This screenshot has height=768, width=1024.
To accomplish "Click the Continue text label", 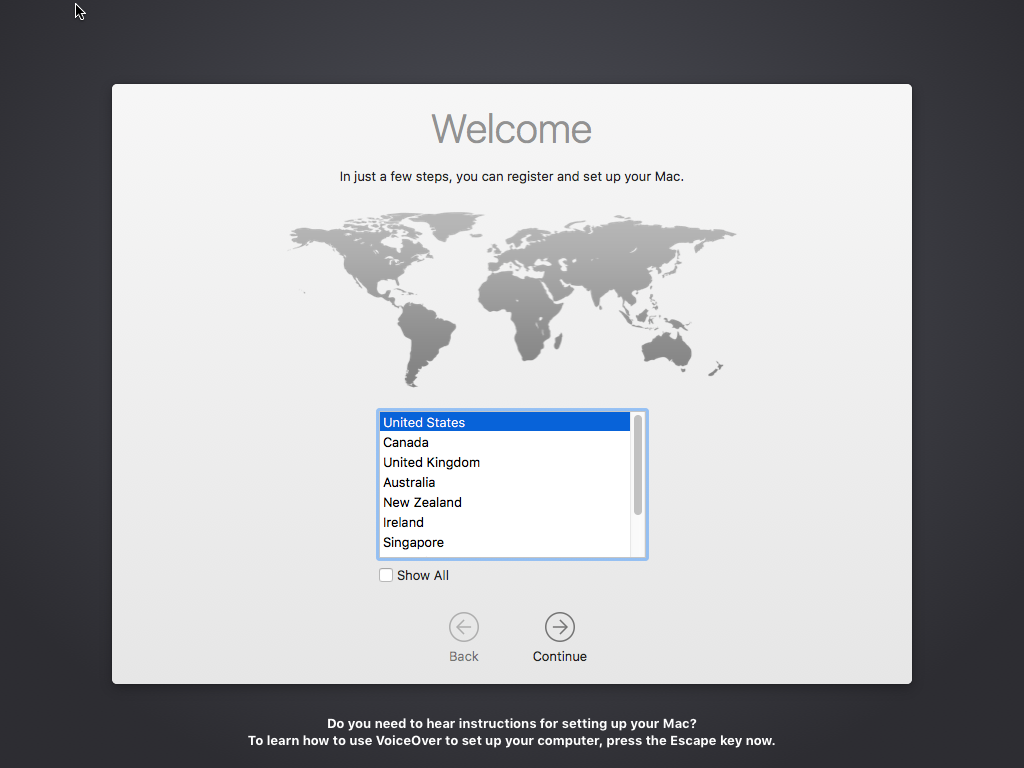I will click(560, 657).
